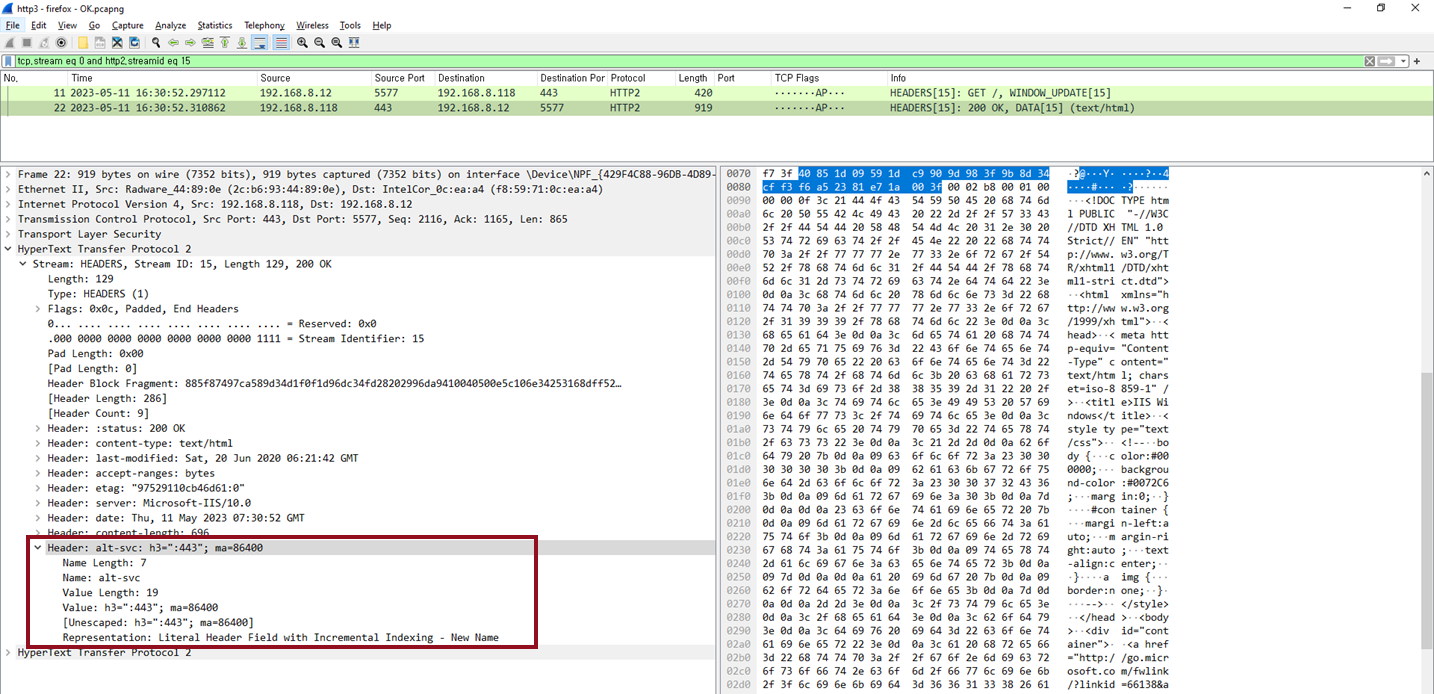1434x694 pixels.
Task: Click the stop capture square icon
Action: 27,43
